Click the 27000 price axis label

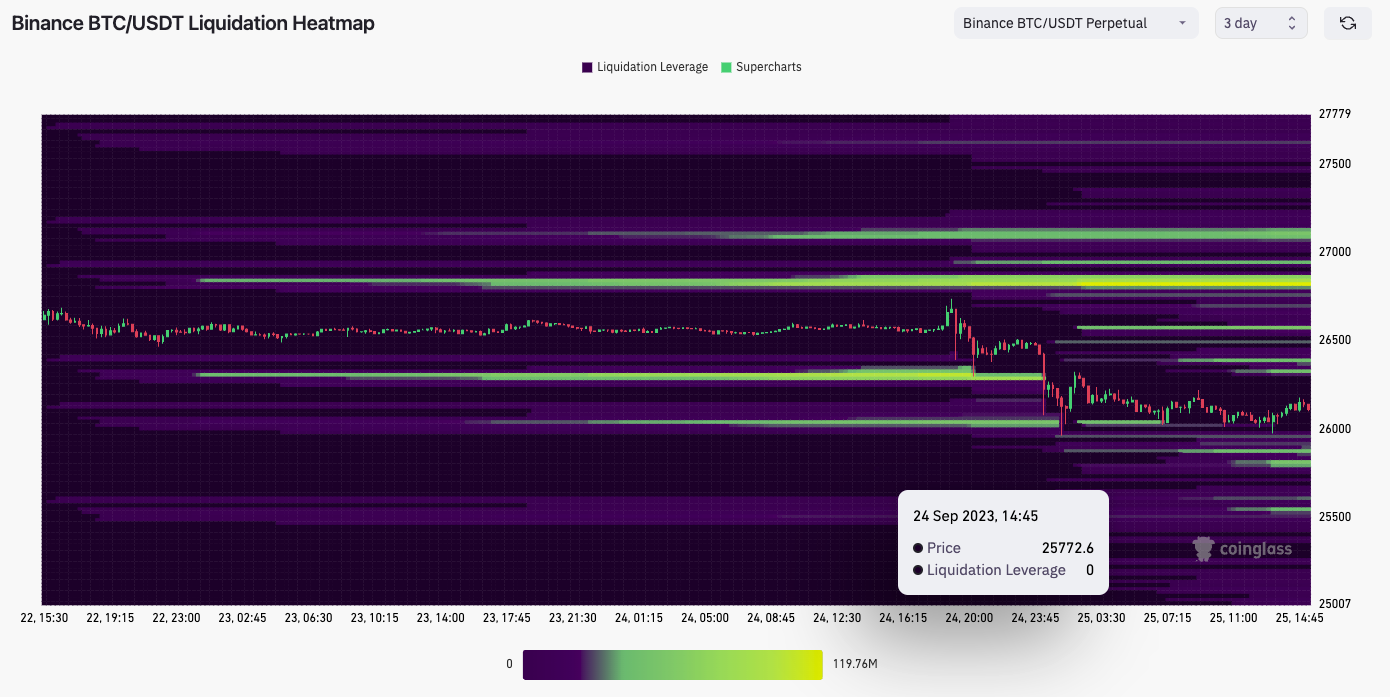1335,252
